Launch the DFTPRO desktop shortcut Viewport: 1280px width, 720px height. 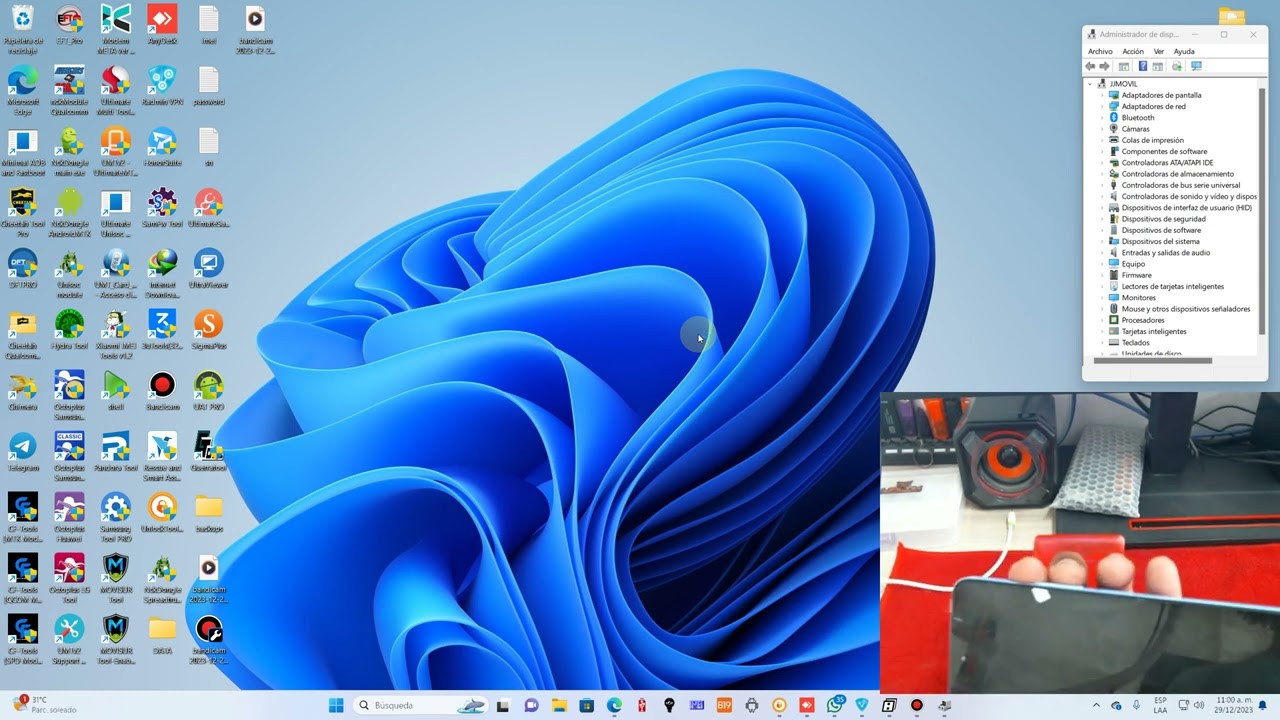pos(22,269)
